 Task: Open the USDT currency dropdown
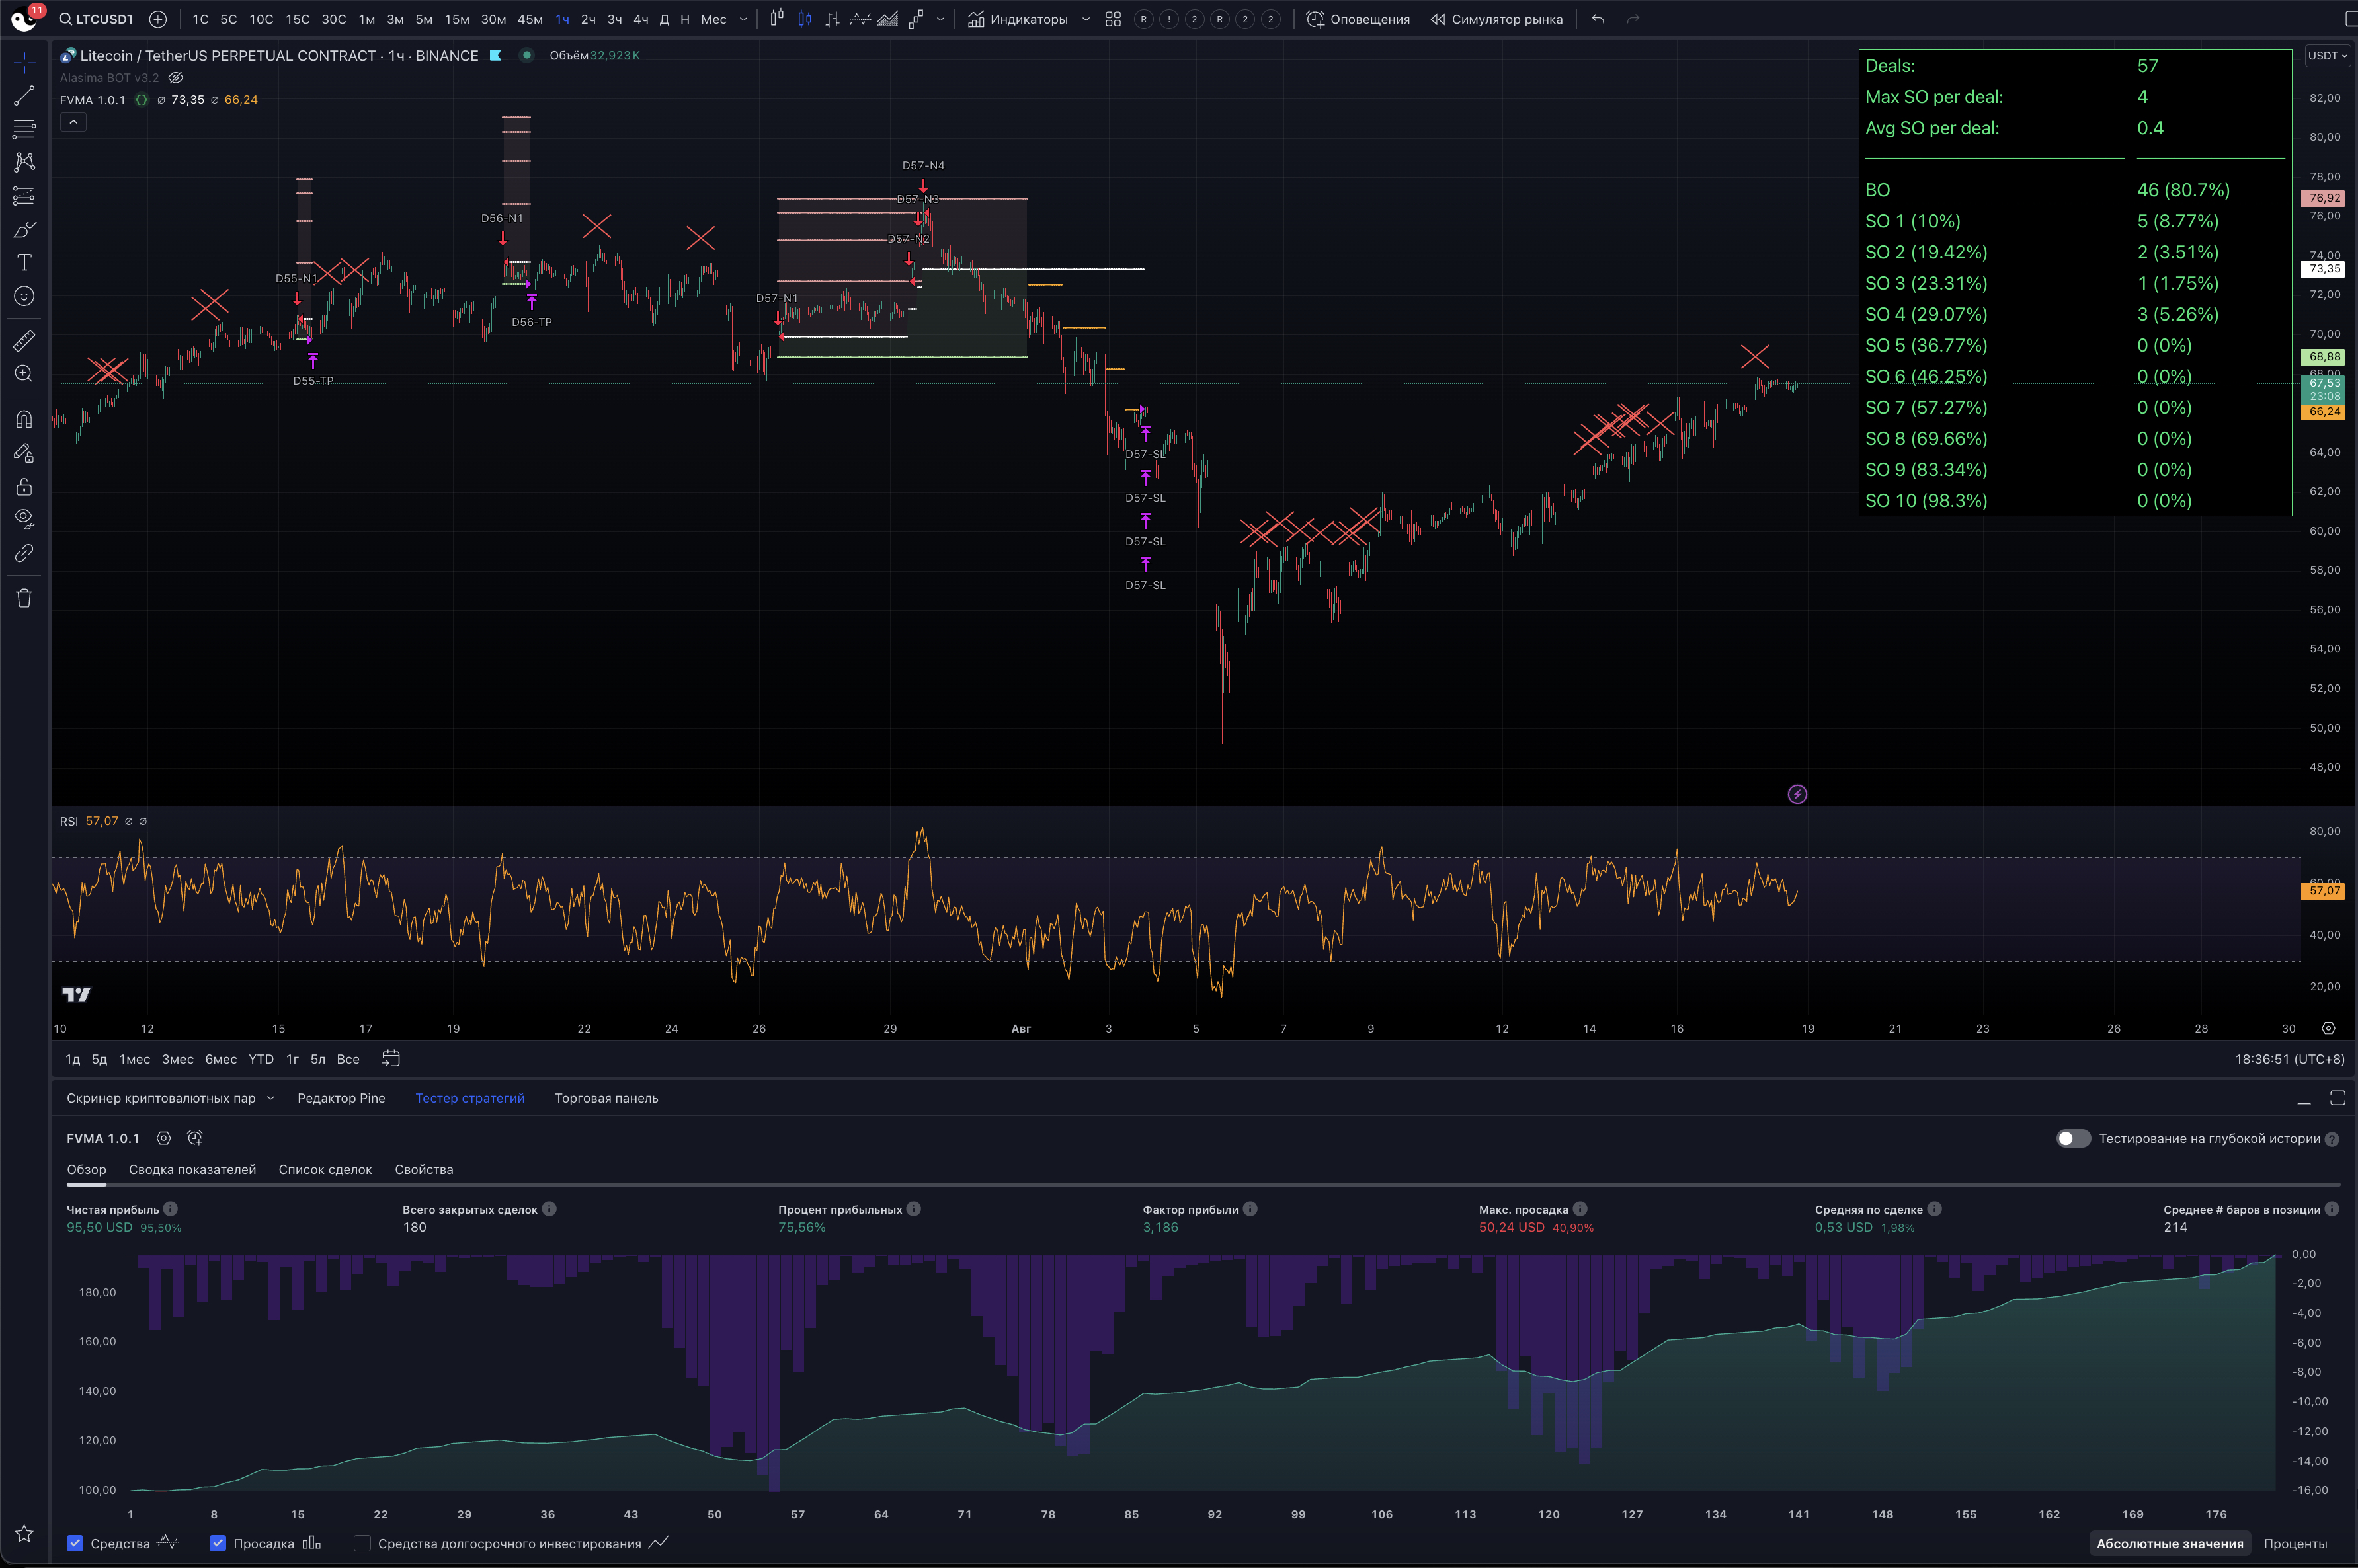tap(2327, 55)
